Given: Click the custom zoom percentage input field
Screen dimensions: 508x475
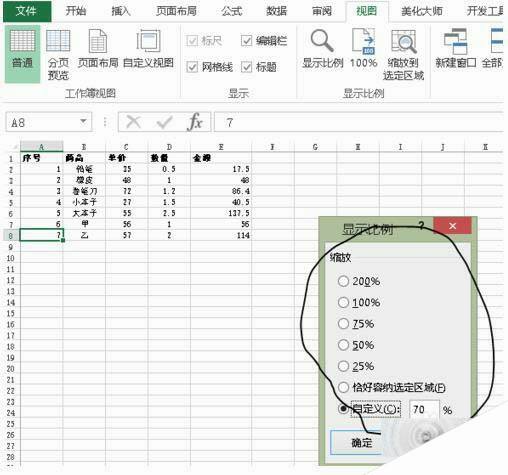Looking at the screenshot, I should 423,409.
